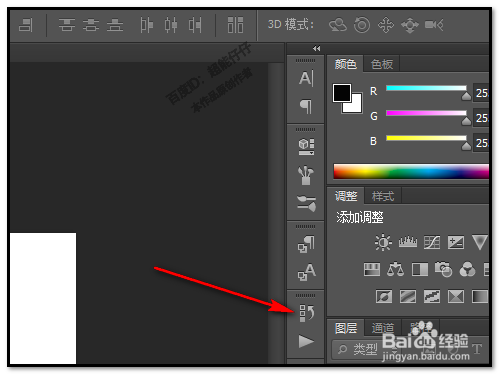The image size is (499, 374).
Task: Select the 3D pan mode icon
Action: coord(386,25)
